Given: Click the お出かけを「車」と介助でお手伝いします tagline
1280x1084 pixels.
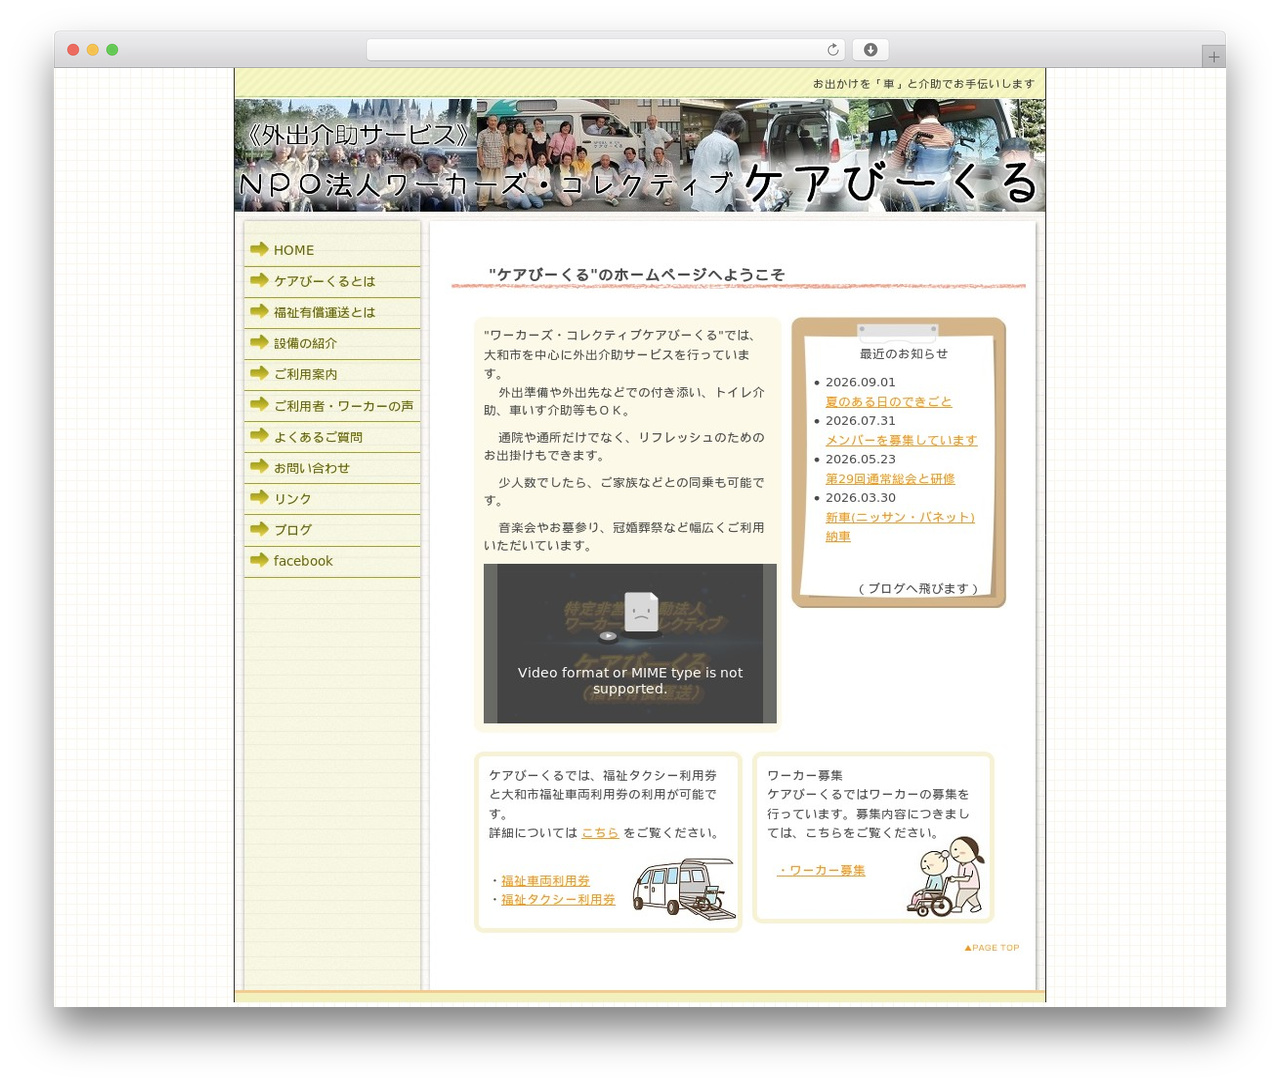Looking at the screenshot, I should [x=924, y=84].
